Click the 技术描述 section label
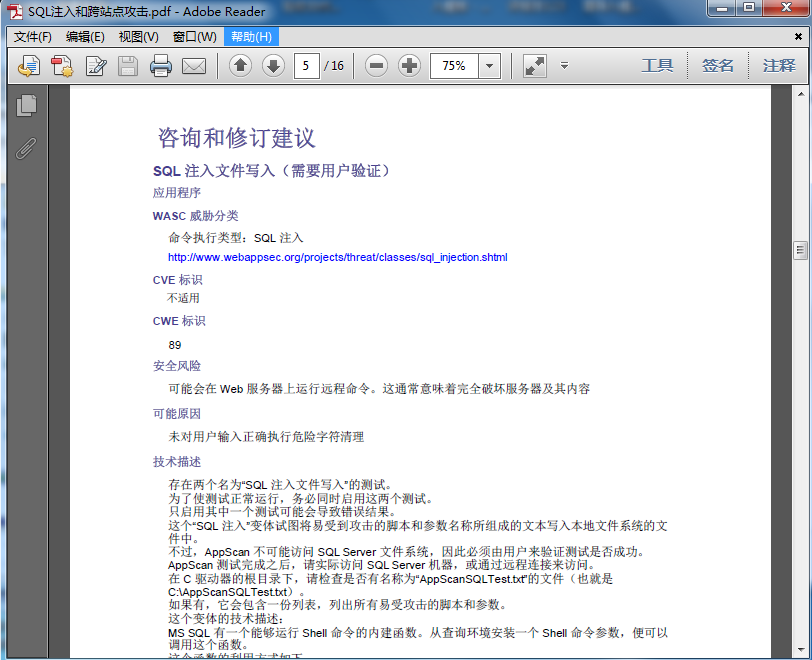Image resolution: width=812 pixels, height=660 pixels. [177, 462]
